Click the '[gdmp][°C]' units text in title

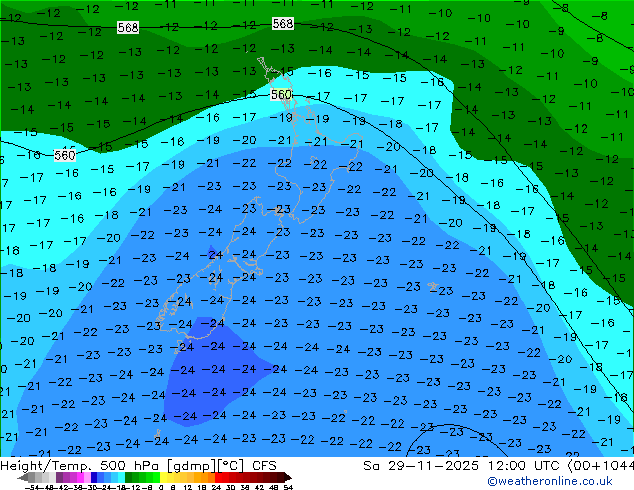(206, 466)
